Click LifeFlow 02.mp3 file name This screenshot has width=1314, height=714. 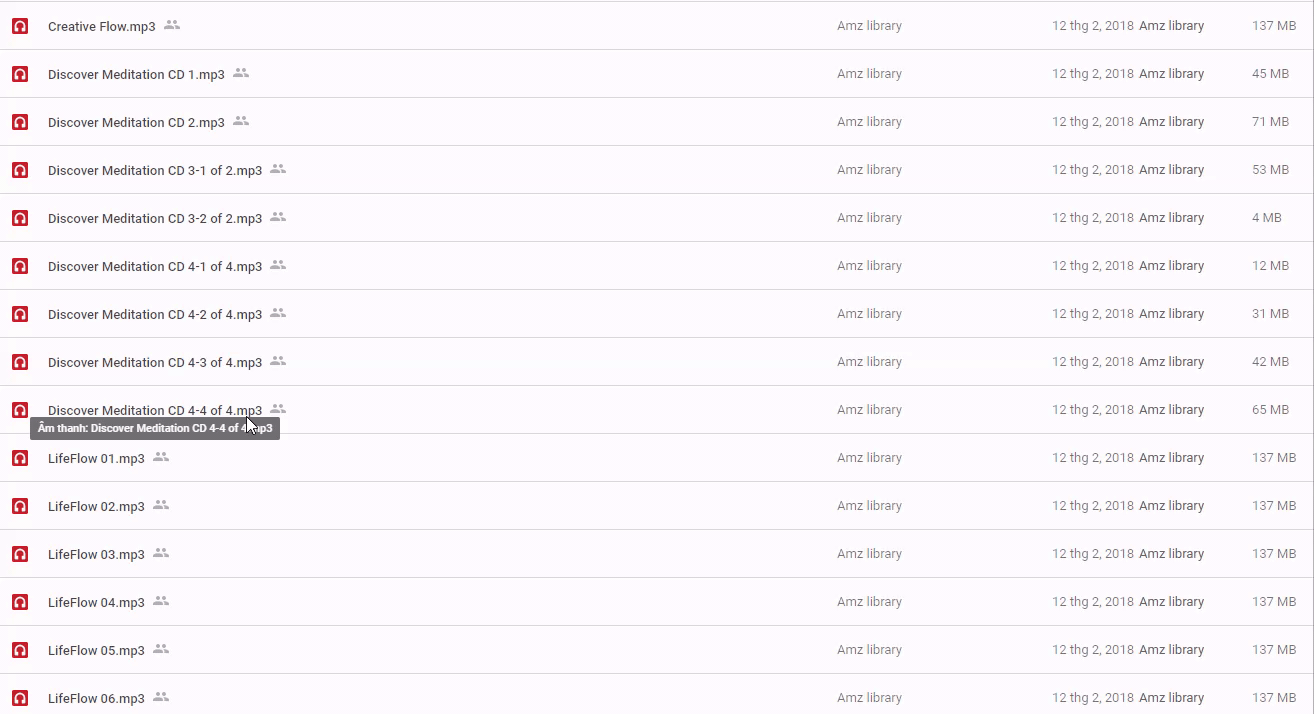[96, 506]
